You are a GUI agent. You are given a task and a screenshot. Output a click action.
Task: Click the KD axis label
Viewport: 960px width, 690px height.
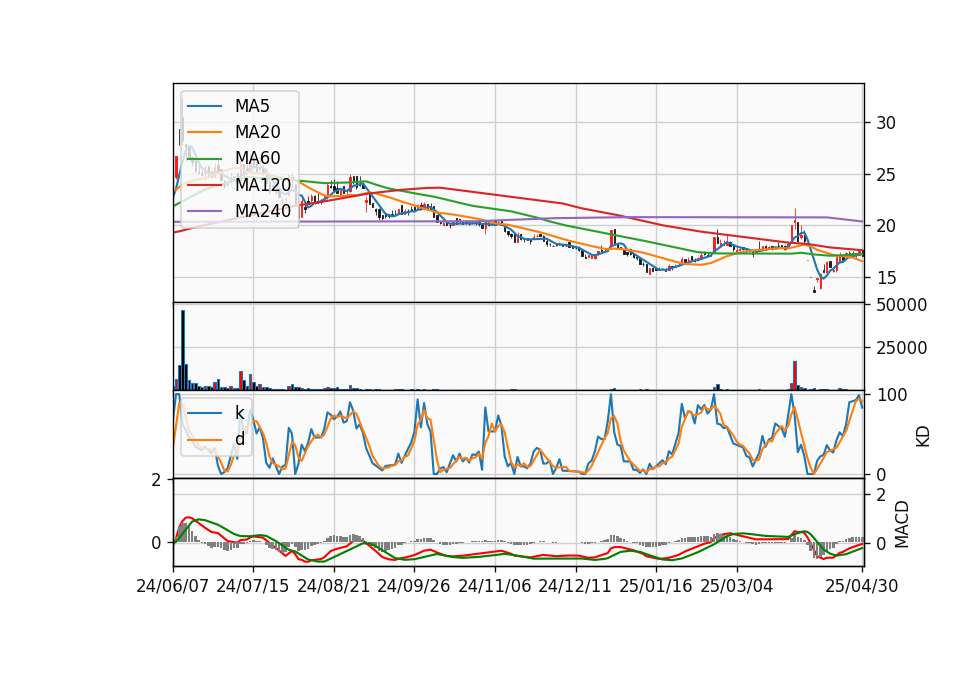(x=923, y=437)
